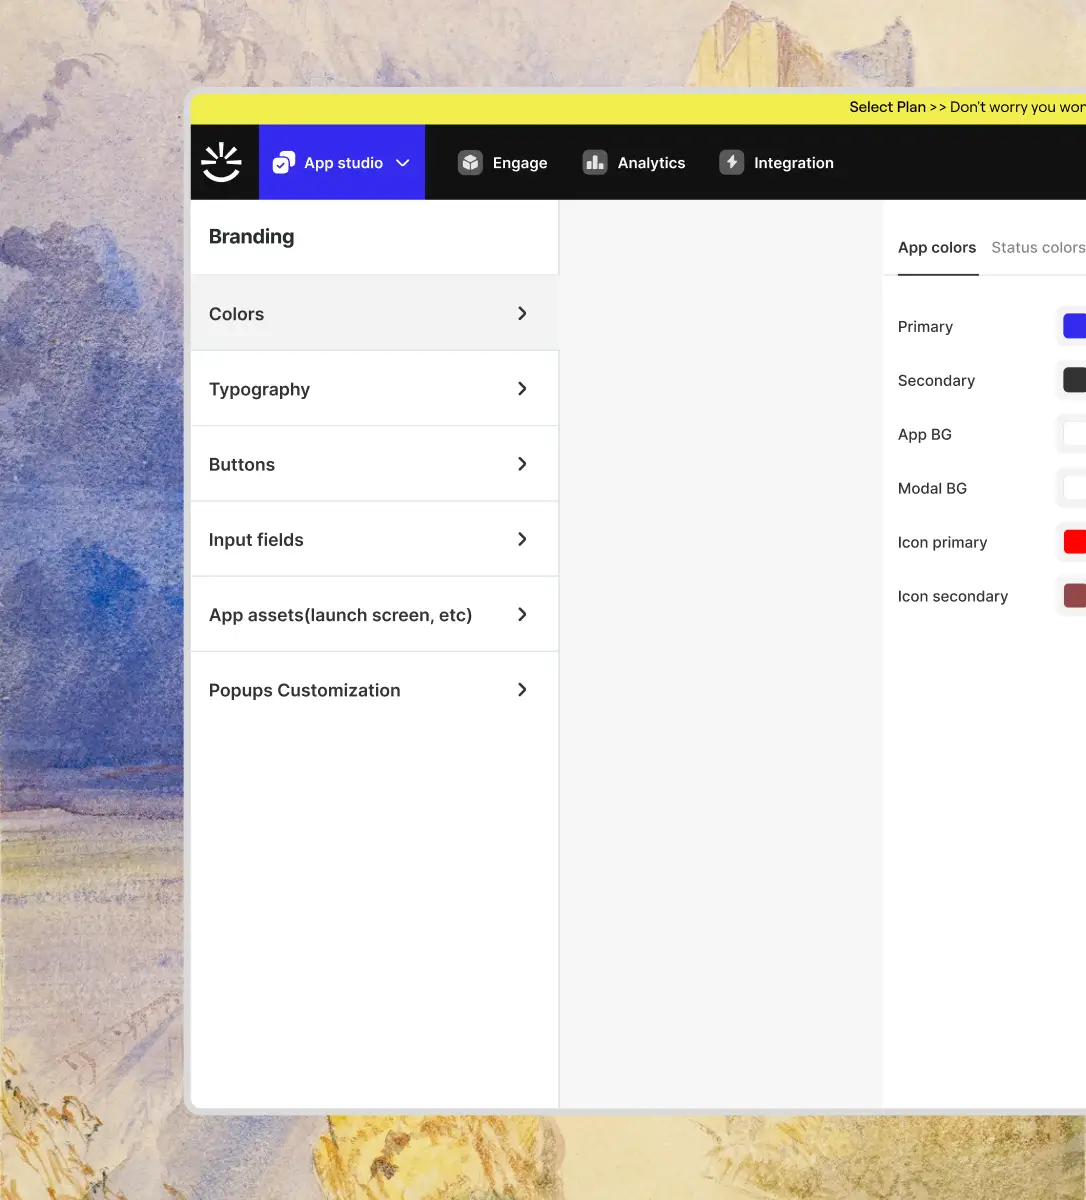Viewport: 1086px width, 1200px height.
Task: Pick the Modal BG white swatch
Action: click(1074, 488)
